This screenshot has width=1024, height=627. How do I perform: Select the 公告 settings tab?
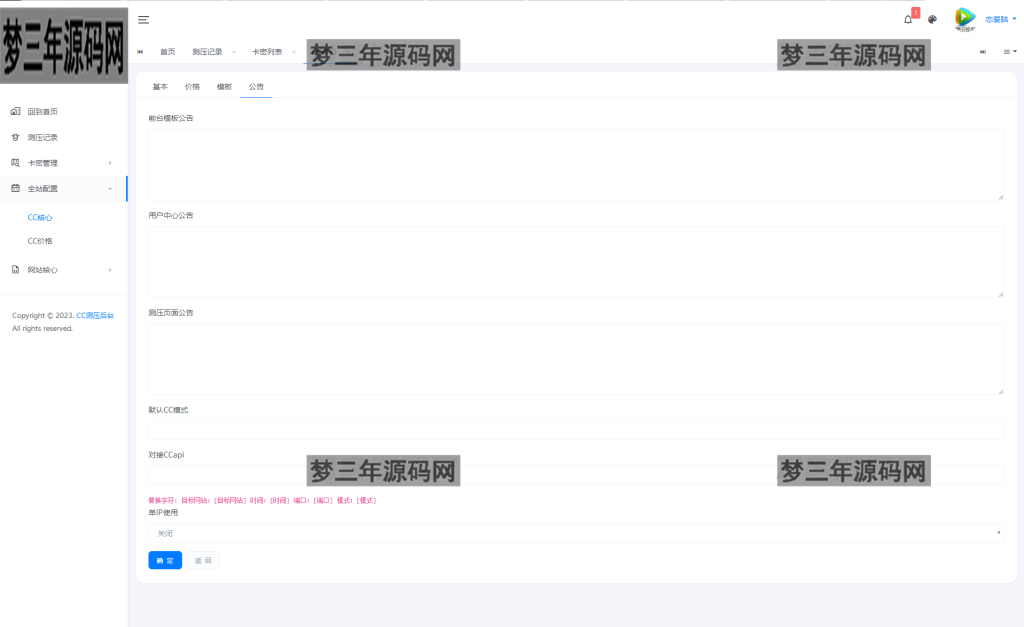tap(256, 86)
